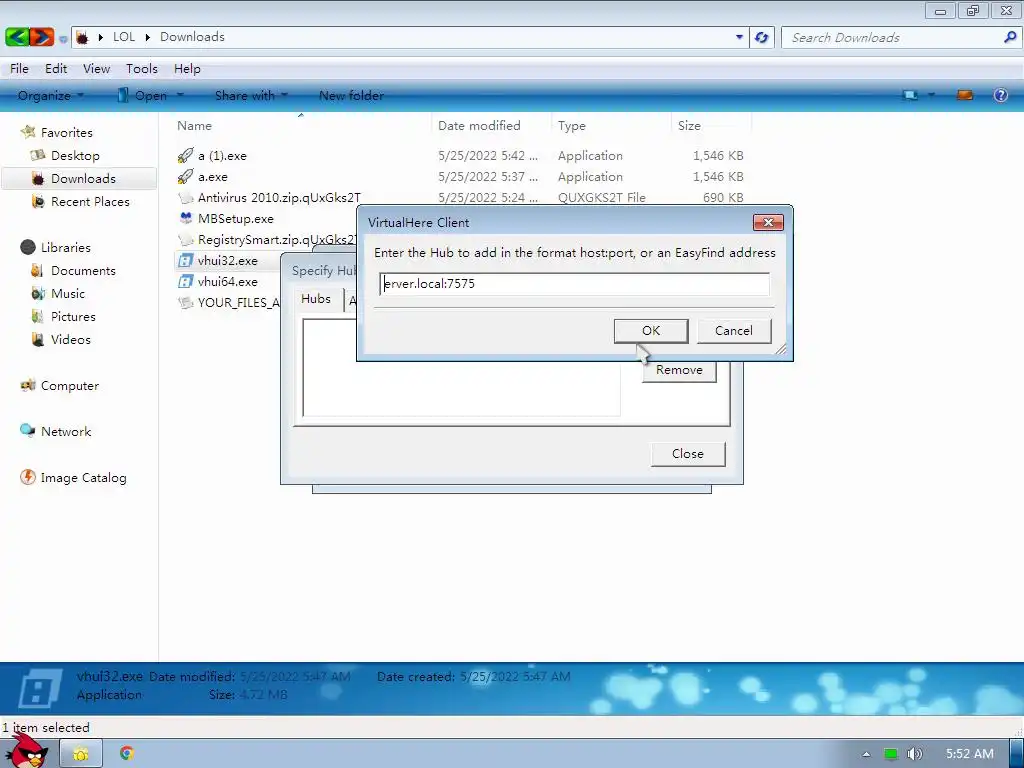Expand the LOL breadcrumb arrow

(148, 37)
